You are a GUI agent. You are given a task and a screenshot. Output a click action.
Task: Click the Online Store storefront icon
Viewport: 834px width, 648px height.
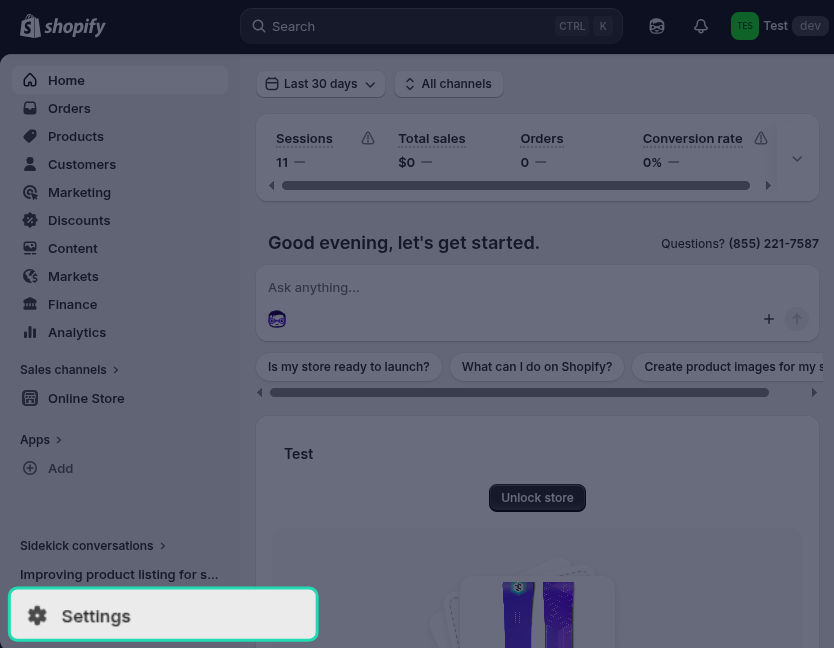[x=30, y=398]
